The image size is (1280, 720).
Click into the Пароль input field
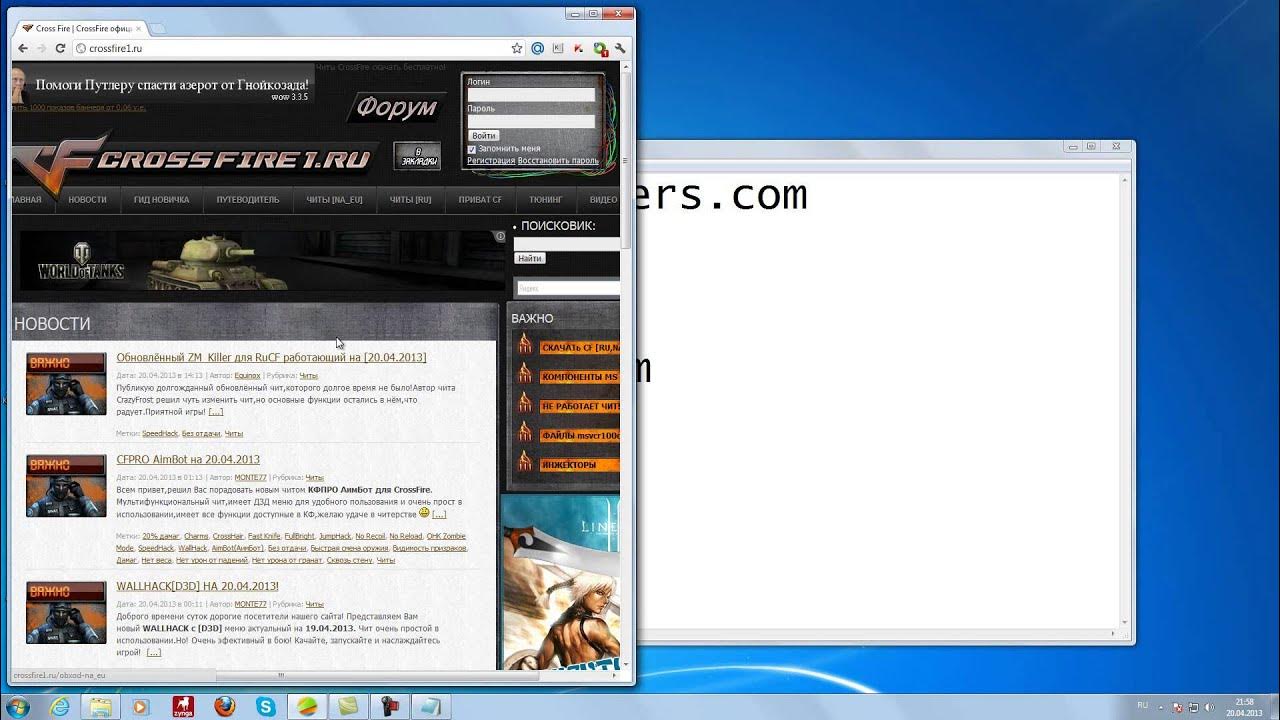point(531,121)
